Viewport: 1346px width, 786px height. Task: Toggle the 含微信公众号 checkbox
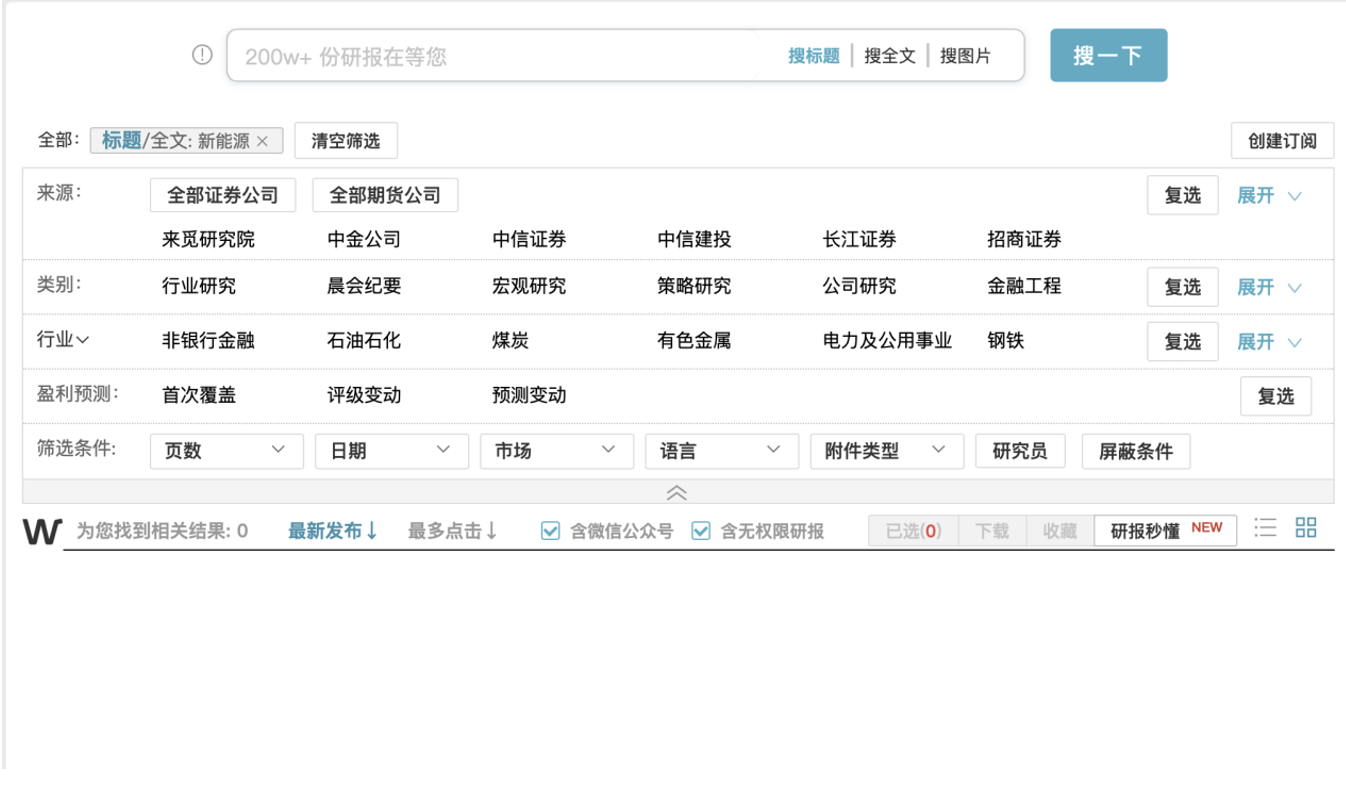(x=550, y=531)
